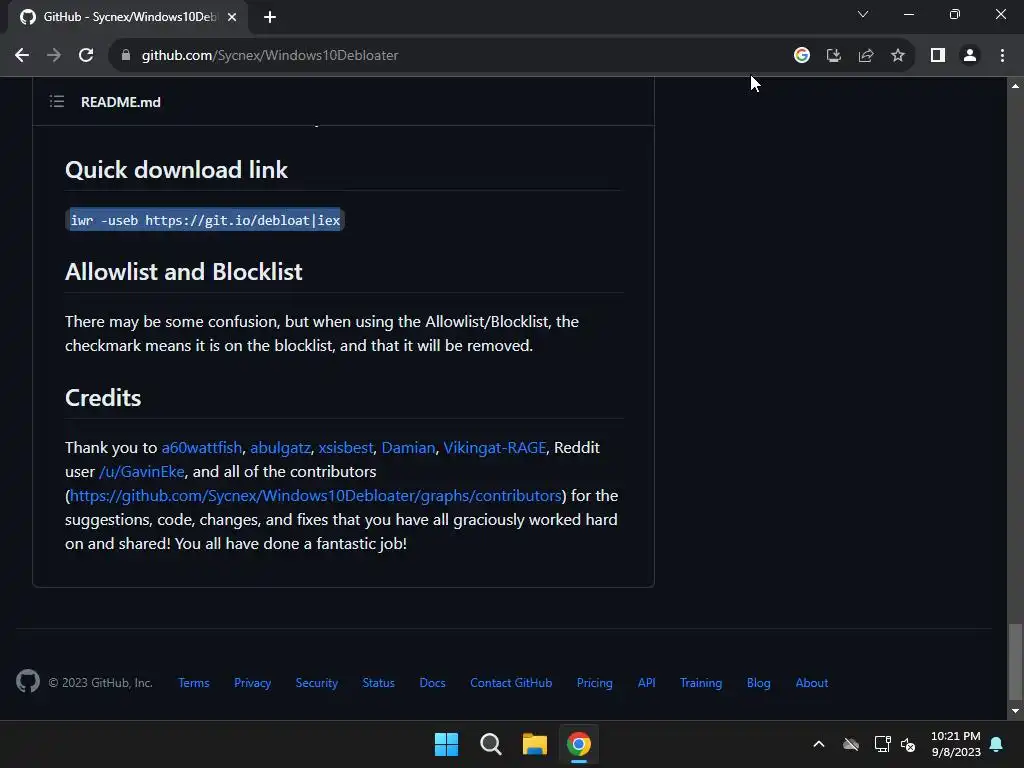Open a new browser tab
Viewport: 1024px width, 768px height.
click(x=270, y=17)
